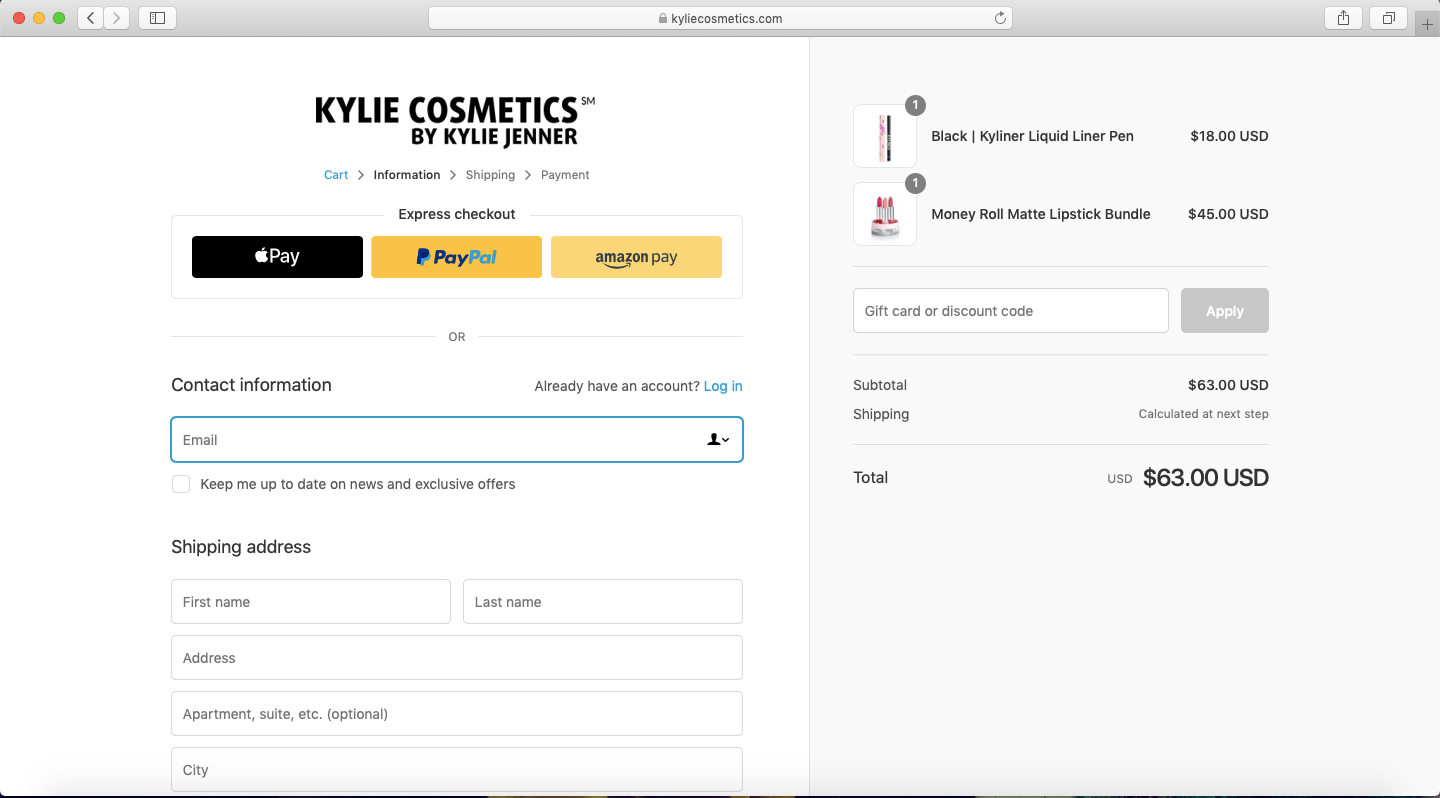The image size is (1440, 798).
Task: Click the Total $63.00 USD amount
Action: 1205,478
